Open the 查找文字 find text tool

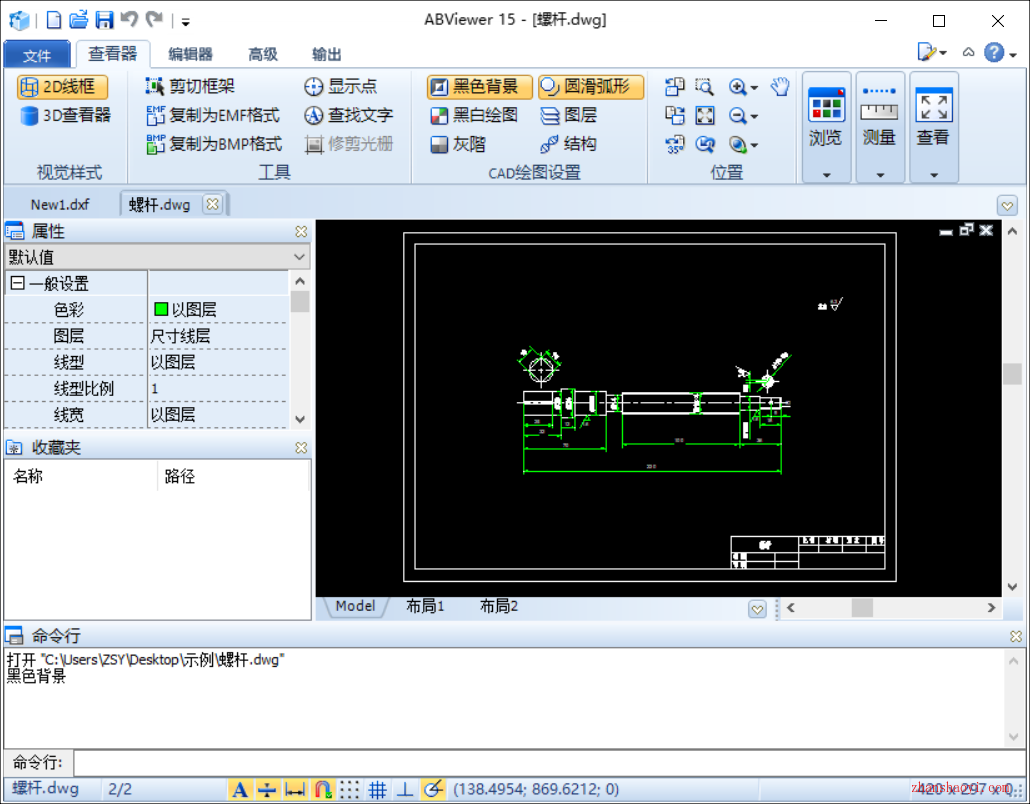coord(348,115)
